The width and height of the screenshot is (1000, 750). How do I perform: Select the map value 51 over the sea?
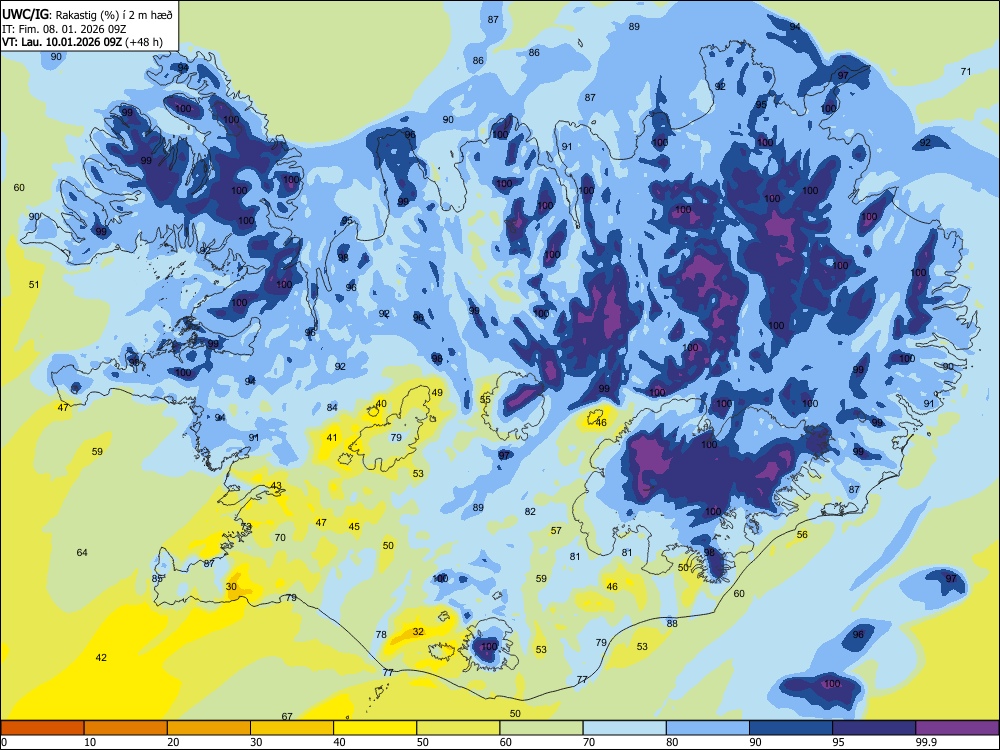[x=34, y=284]
